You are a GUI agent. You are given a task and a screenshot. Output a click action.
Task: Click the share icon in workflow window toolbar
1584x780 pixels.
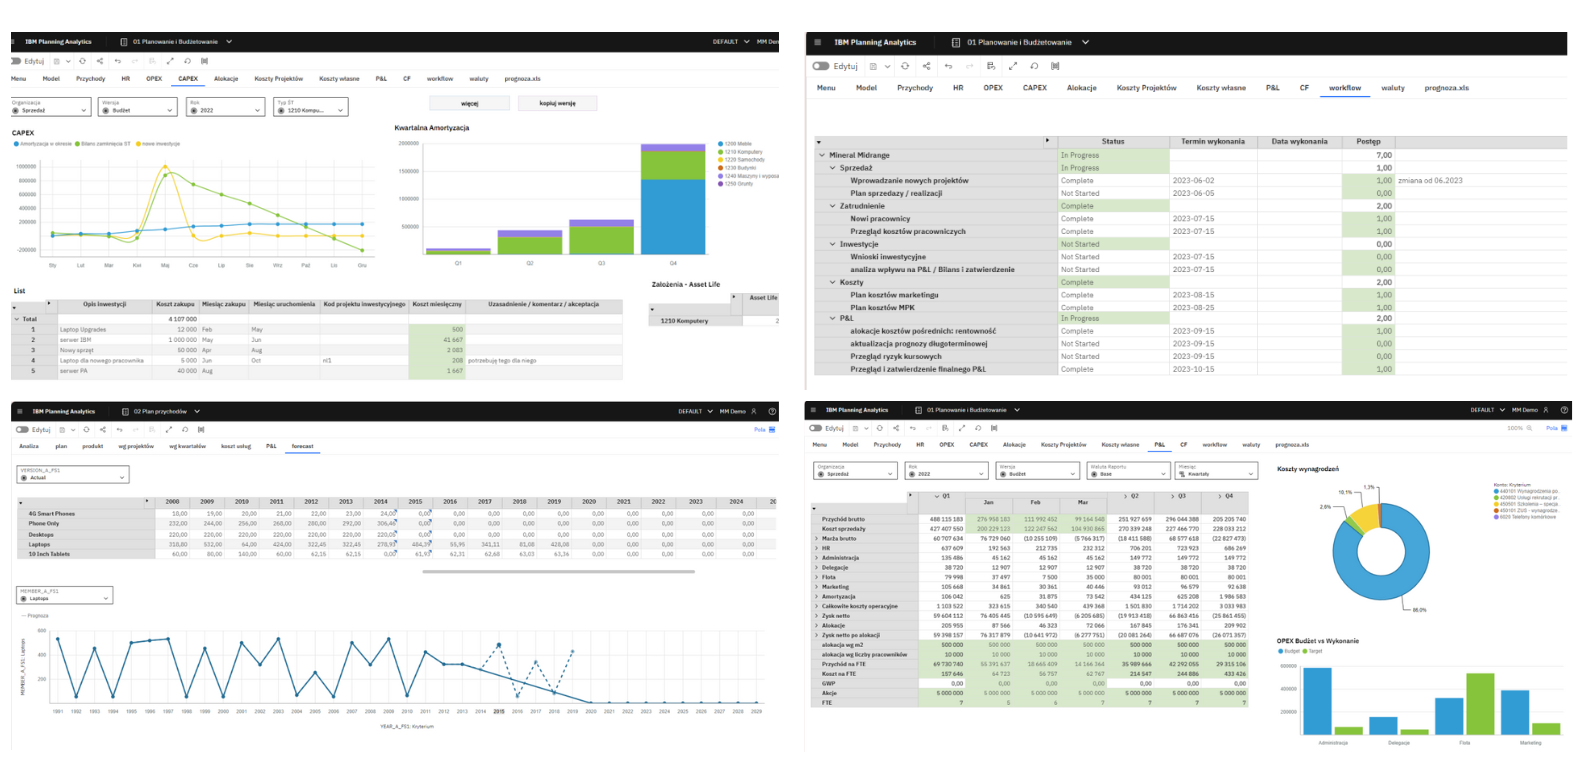(926, 66)
